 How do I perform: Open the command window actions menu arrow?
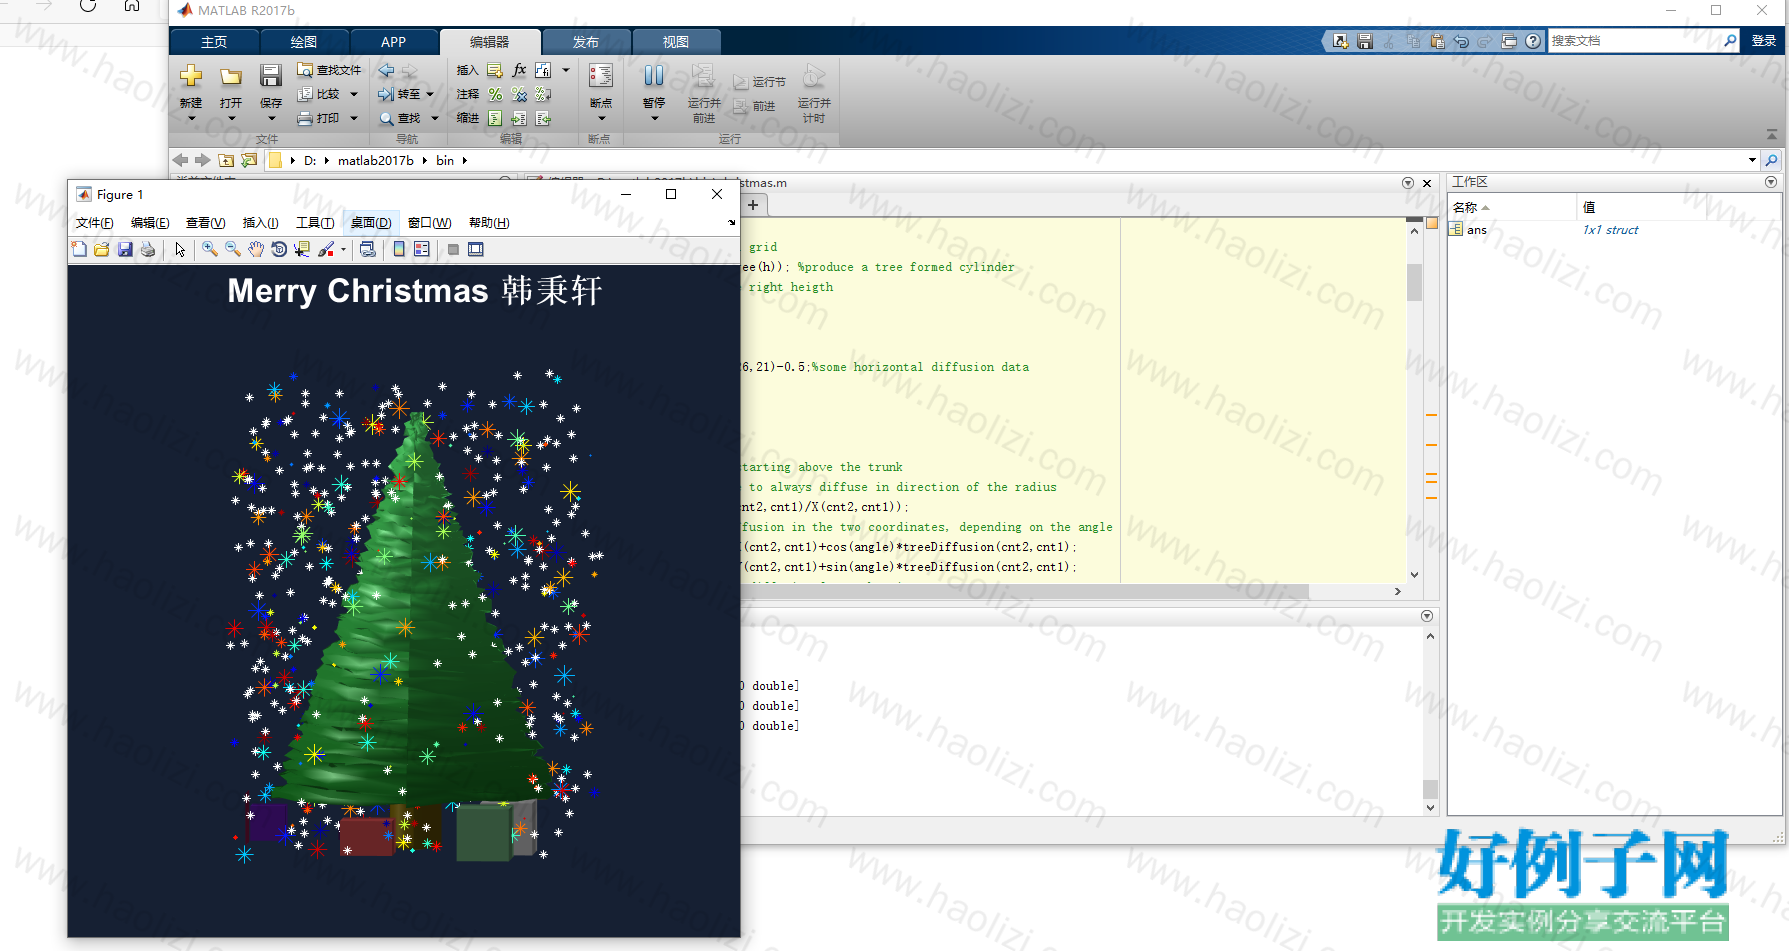point(1427,616)
